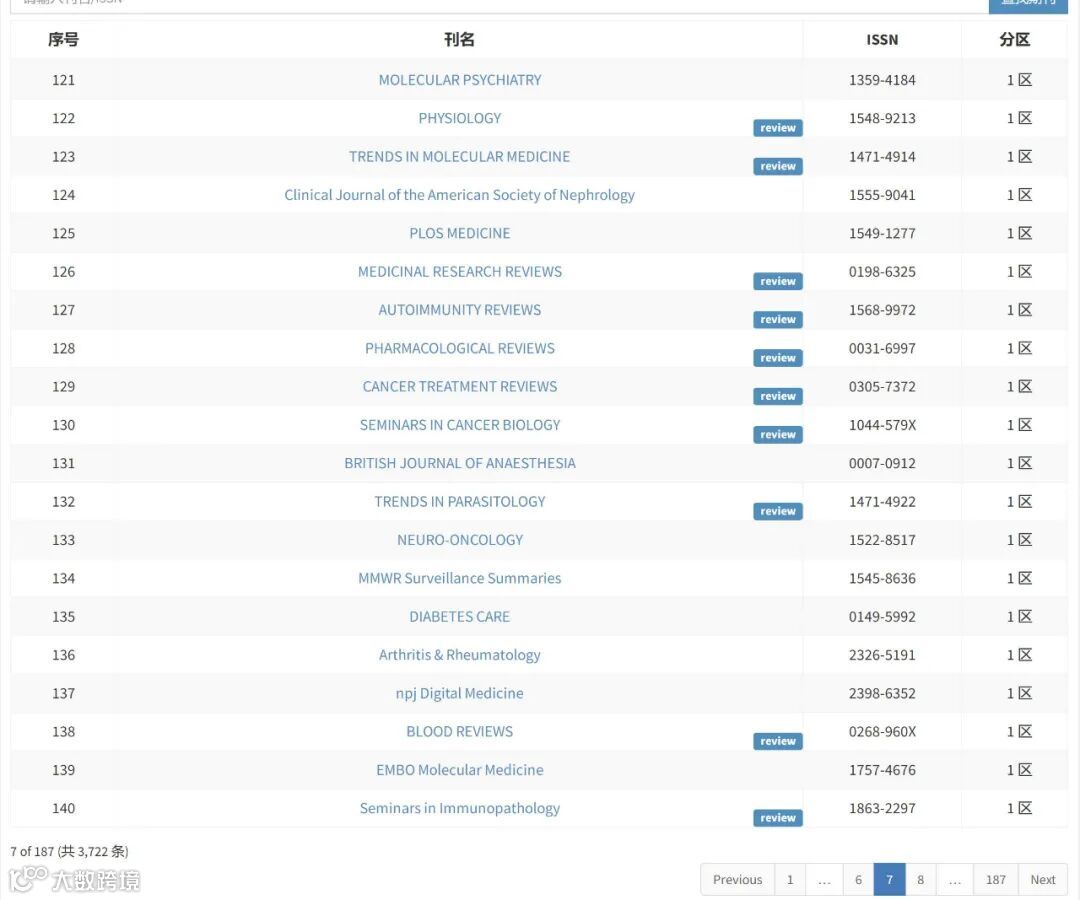This screenshot has width=1080, height=900.
Task: Click review badge on MEDICINAL RESEARCH REVIEWS row
Action: pos(778,282)
